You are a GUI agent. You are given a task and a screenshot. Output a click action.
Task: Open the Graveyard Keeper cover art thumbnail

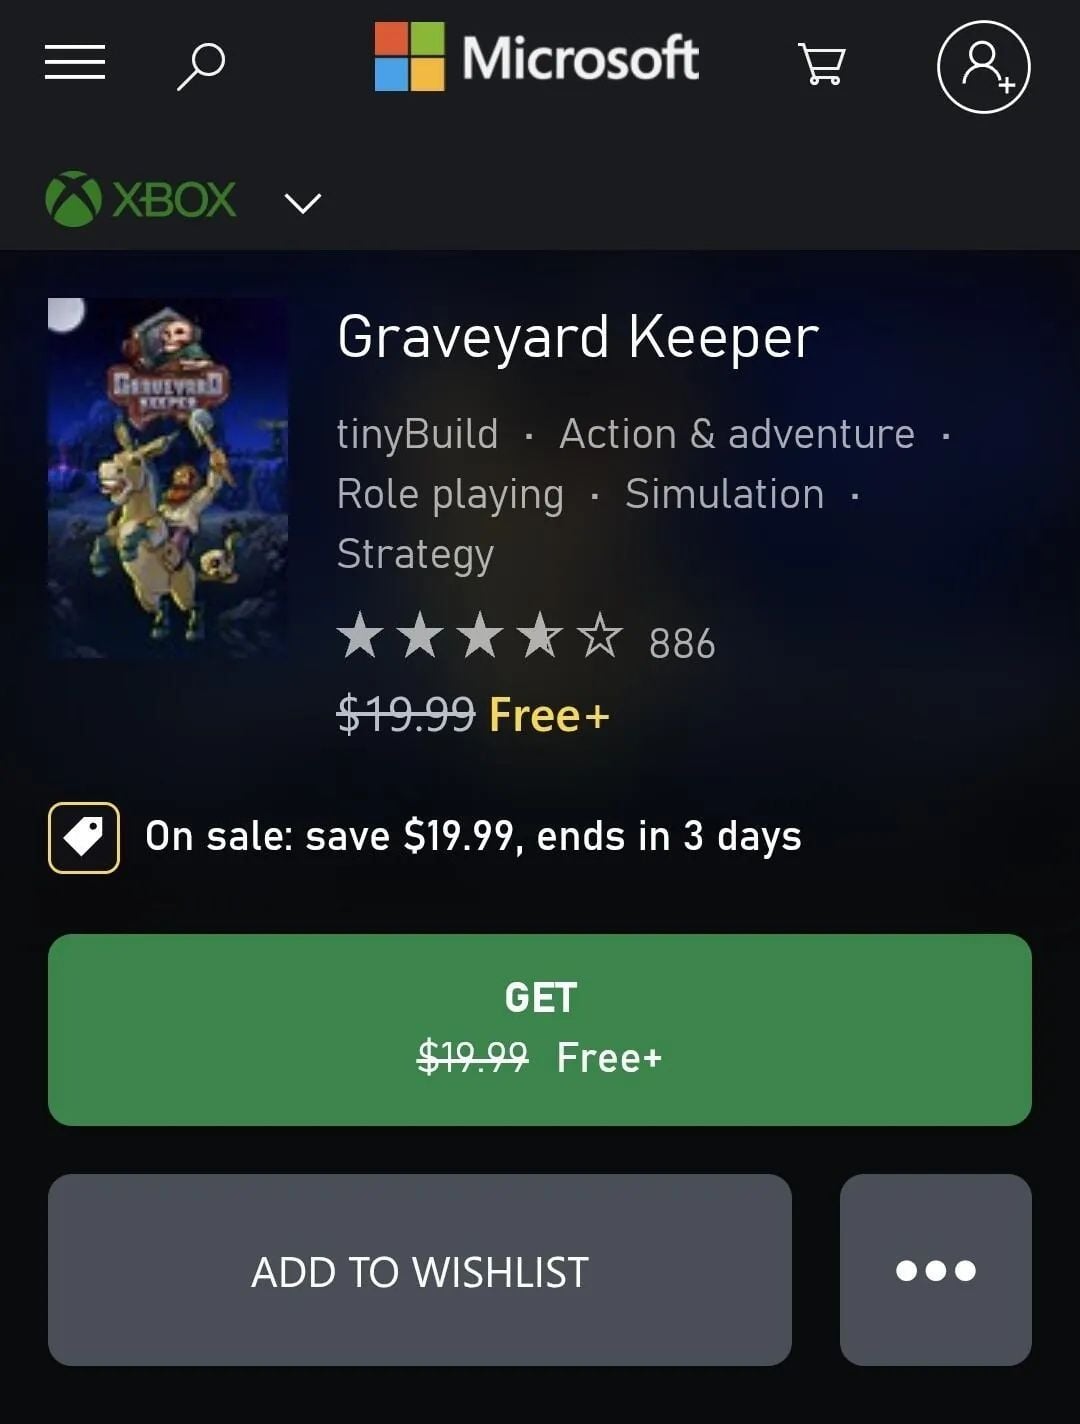pos(168,478)
